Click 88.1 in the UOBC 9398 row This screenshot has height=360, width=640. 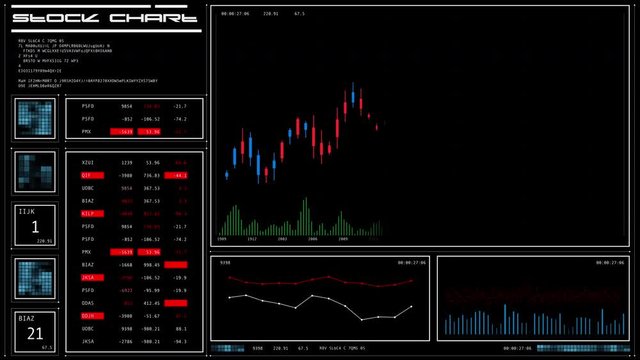coord(181,329)
